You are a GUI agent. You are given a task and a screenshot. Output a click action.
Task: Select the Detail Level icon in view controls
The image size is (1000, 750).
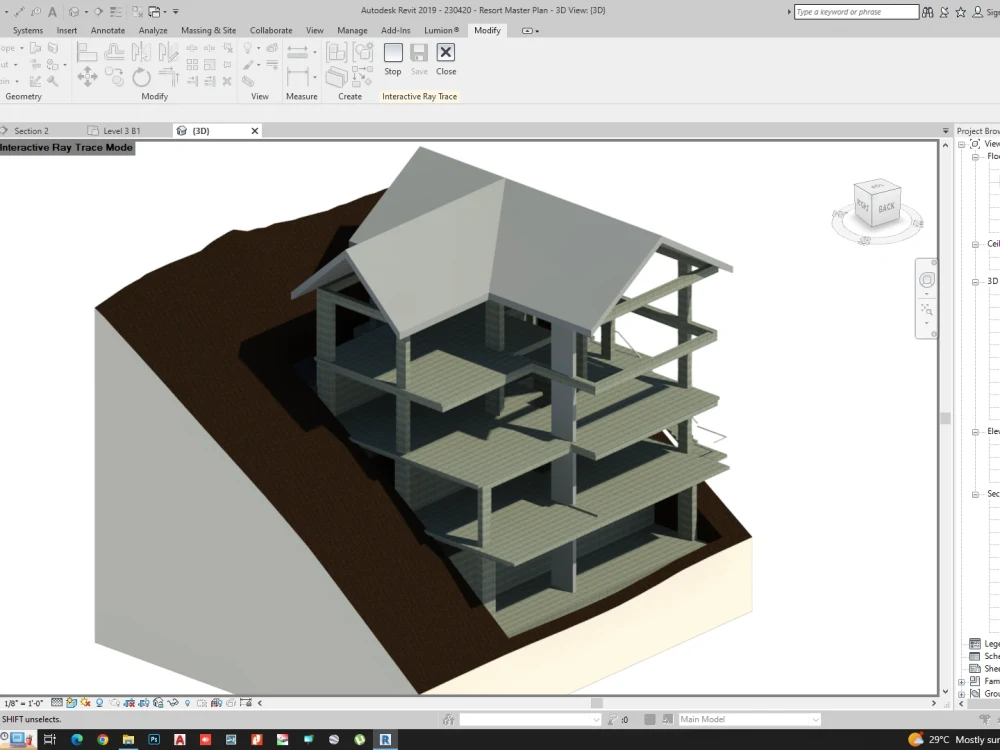55,701
